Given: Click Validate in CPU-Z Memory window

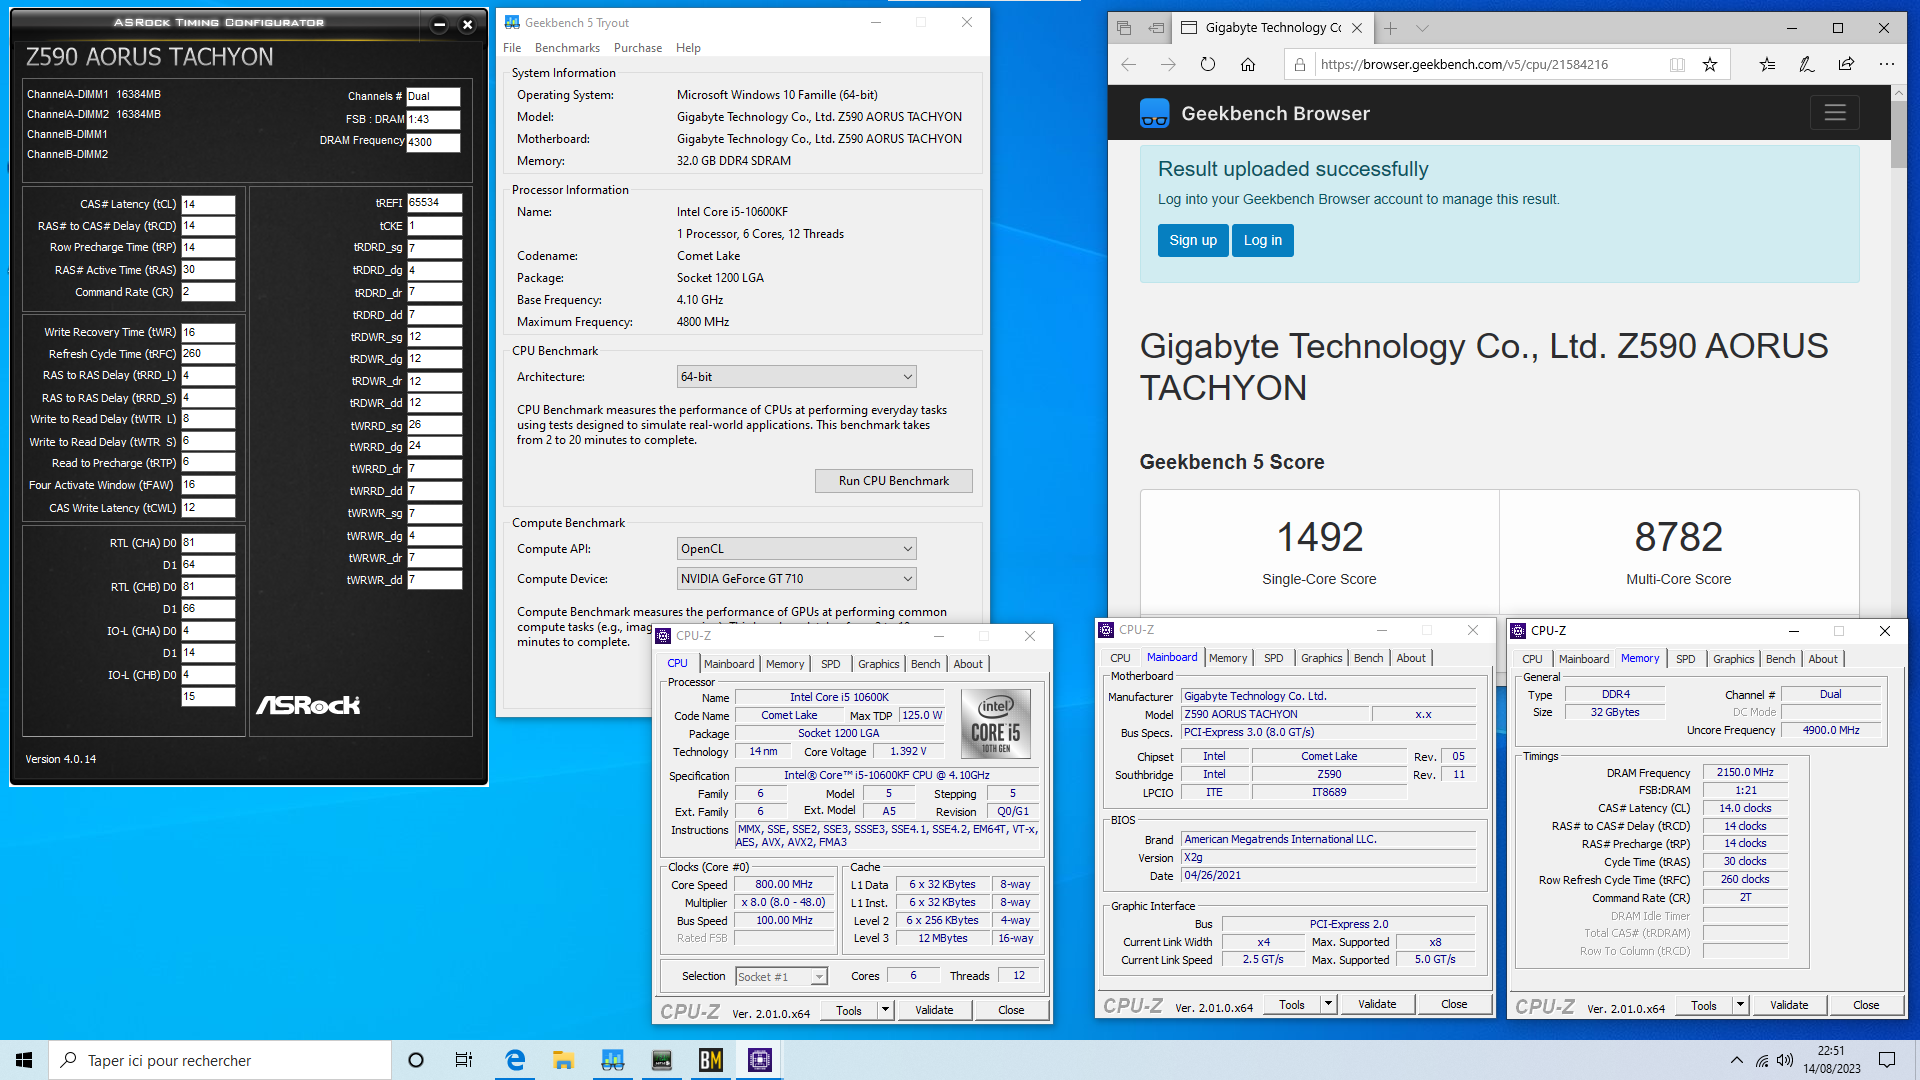Looking at the screenshot, I should [1789, 1005].
